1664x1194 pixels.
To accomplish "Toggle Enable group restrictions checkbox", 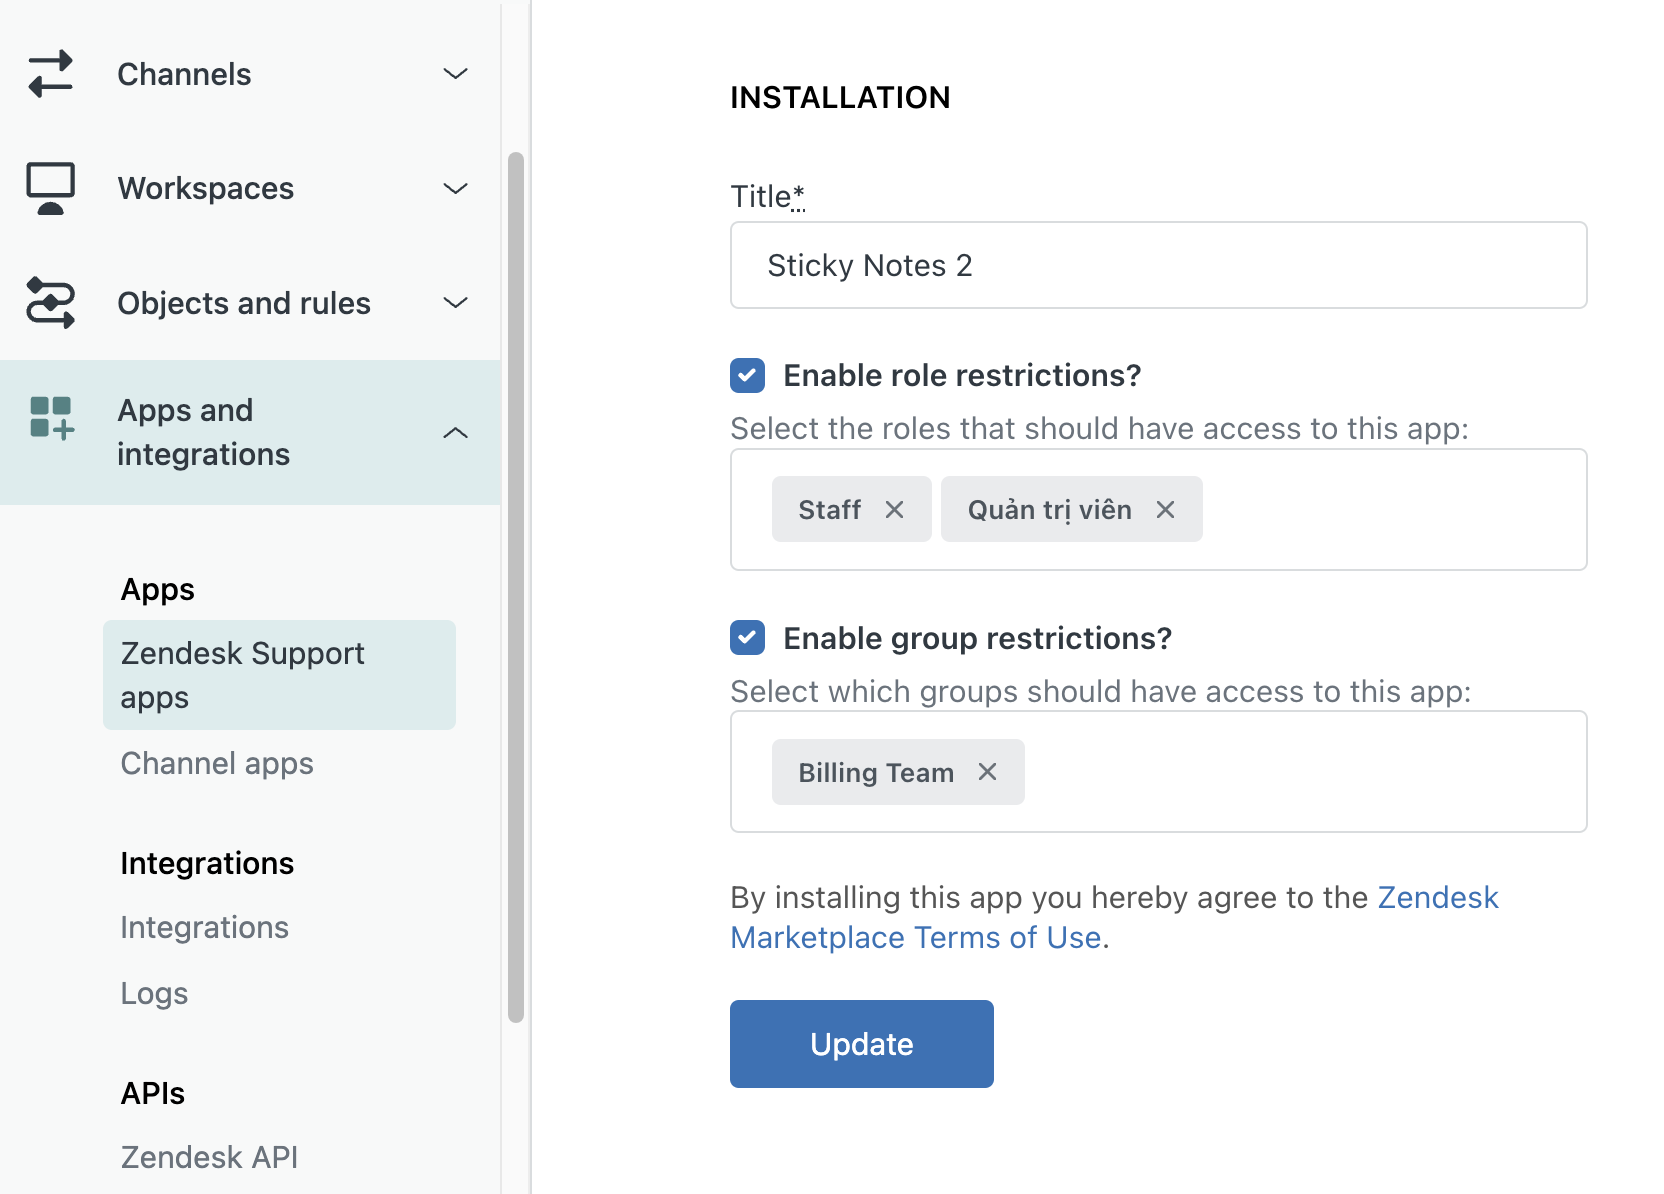I will [748, 638].
